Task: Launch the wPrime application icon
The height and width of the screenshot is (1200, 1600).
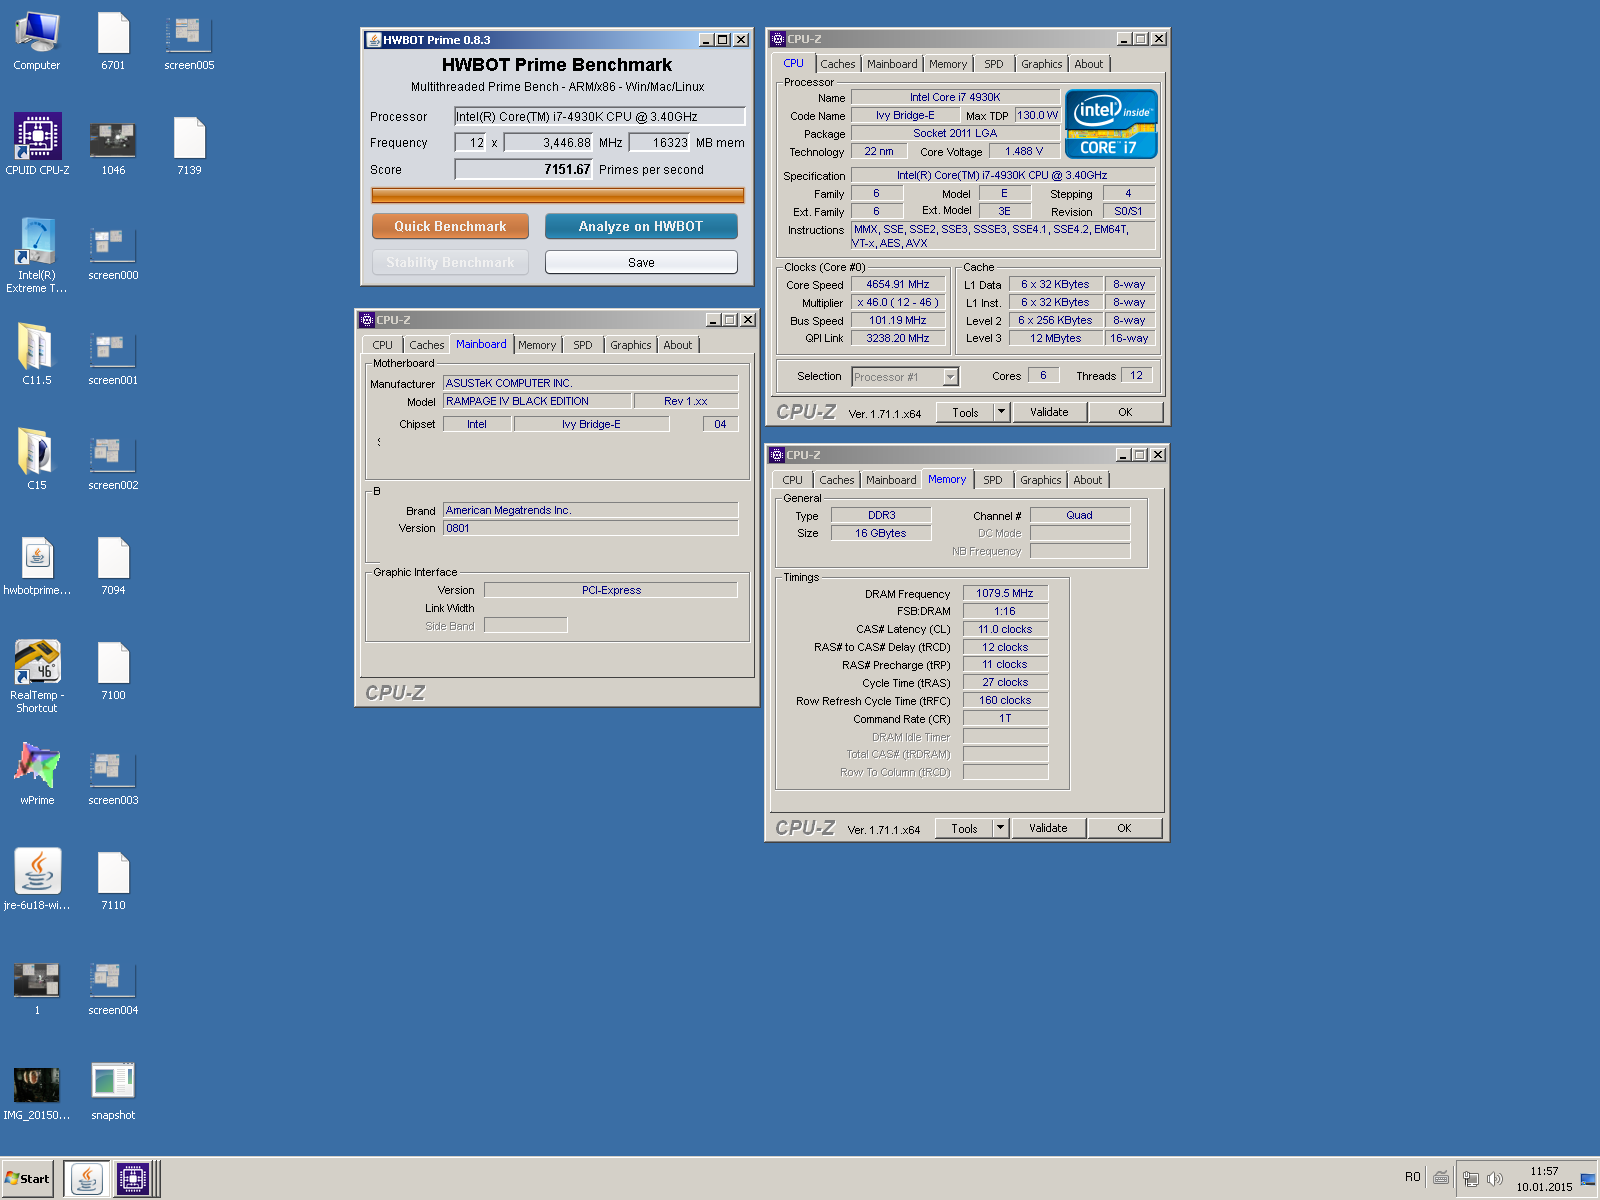Action: point(37,771)
